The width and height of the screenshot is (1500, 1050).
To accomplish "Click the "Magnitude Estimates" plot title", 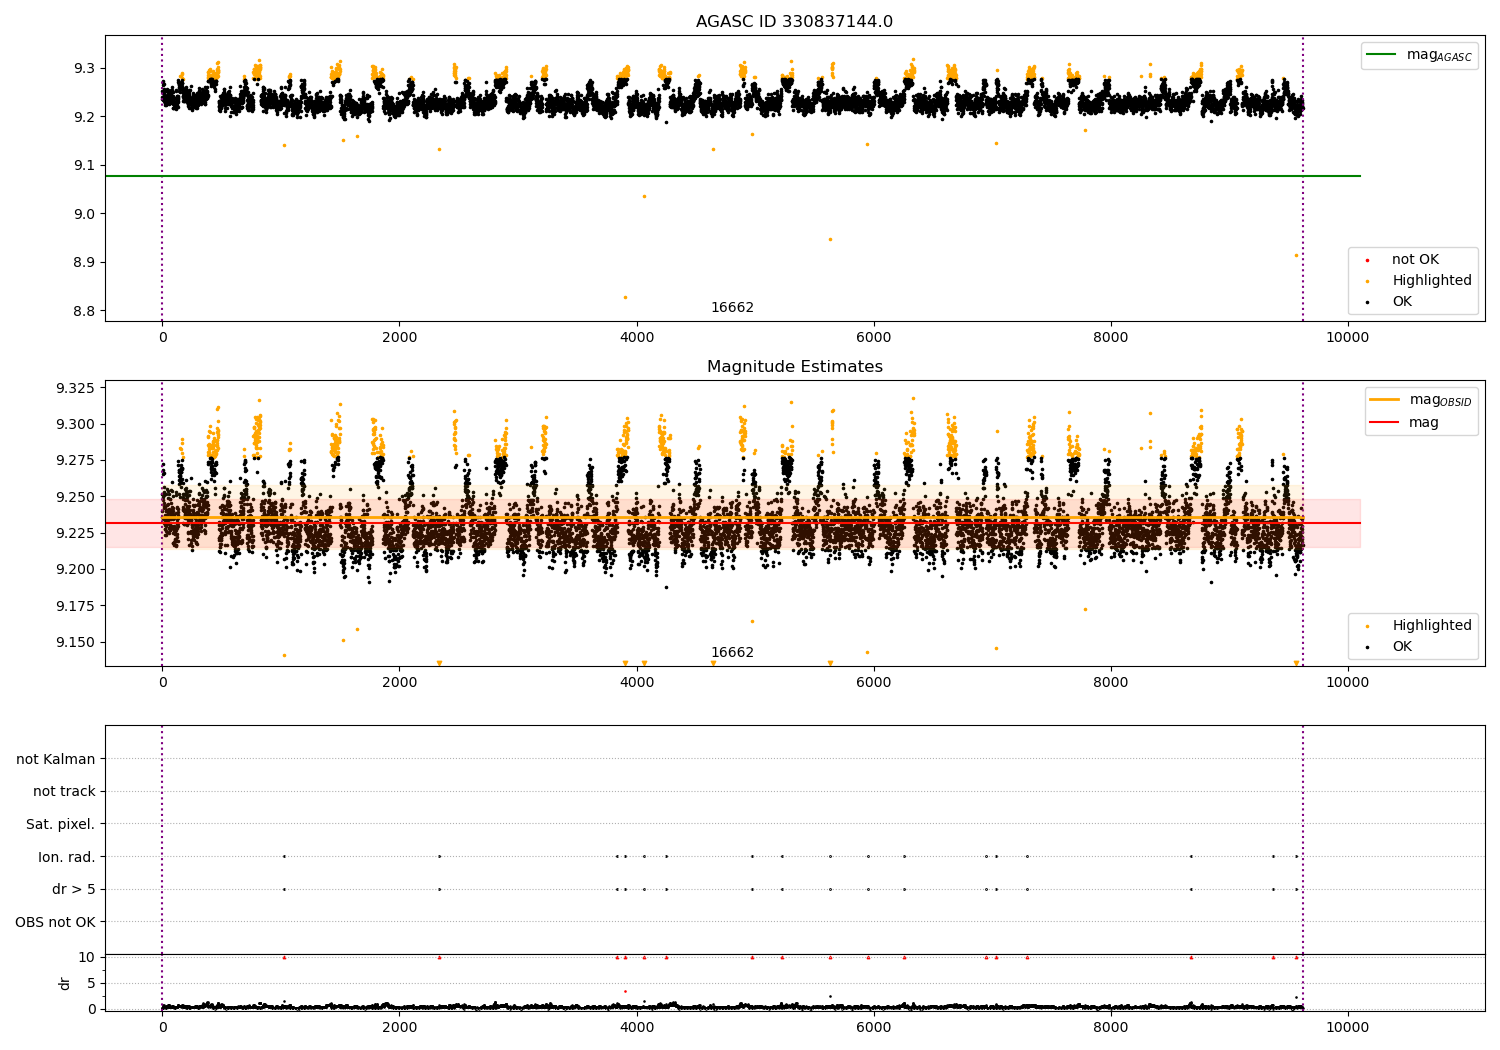I will 794,367.
